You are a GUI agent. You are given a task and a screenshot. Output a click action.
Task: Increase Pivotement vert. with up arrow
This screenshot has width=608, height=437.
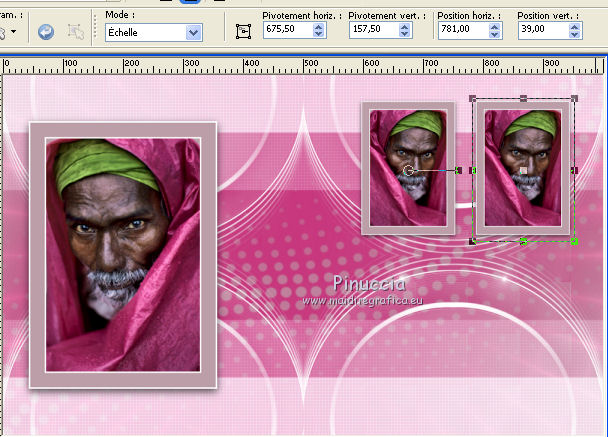[x=404, y=26]
